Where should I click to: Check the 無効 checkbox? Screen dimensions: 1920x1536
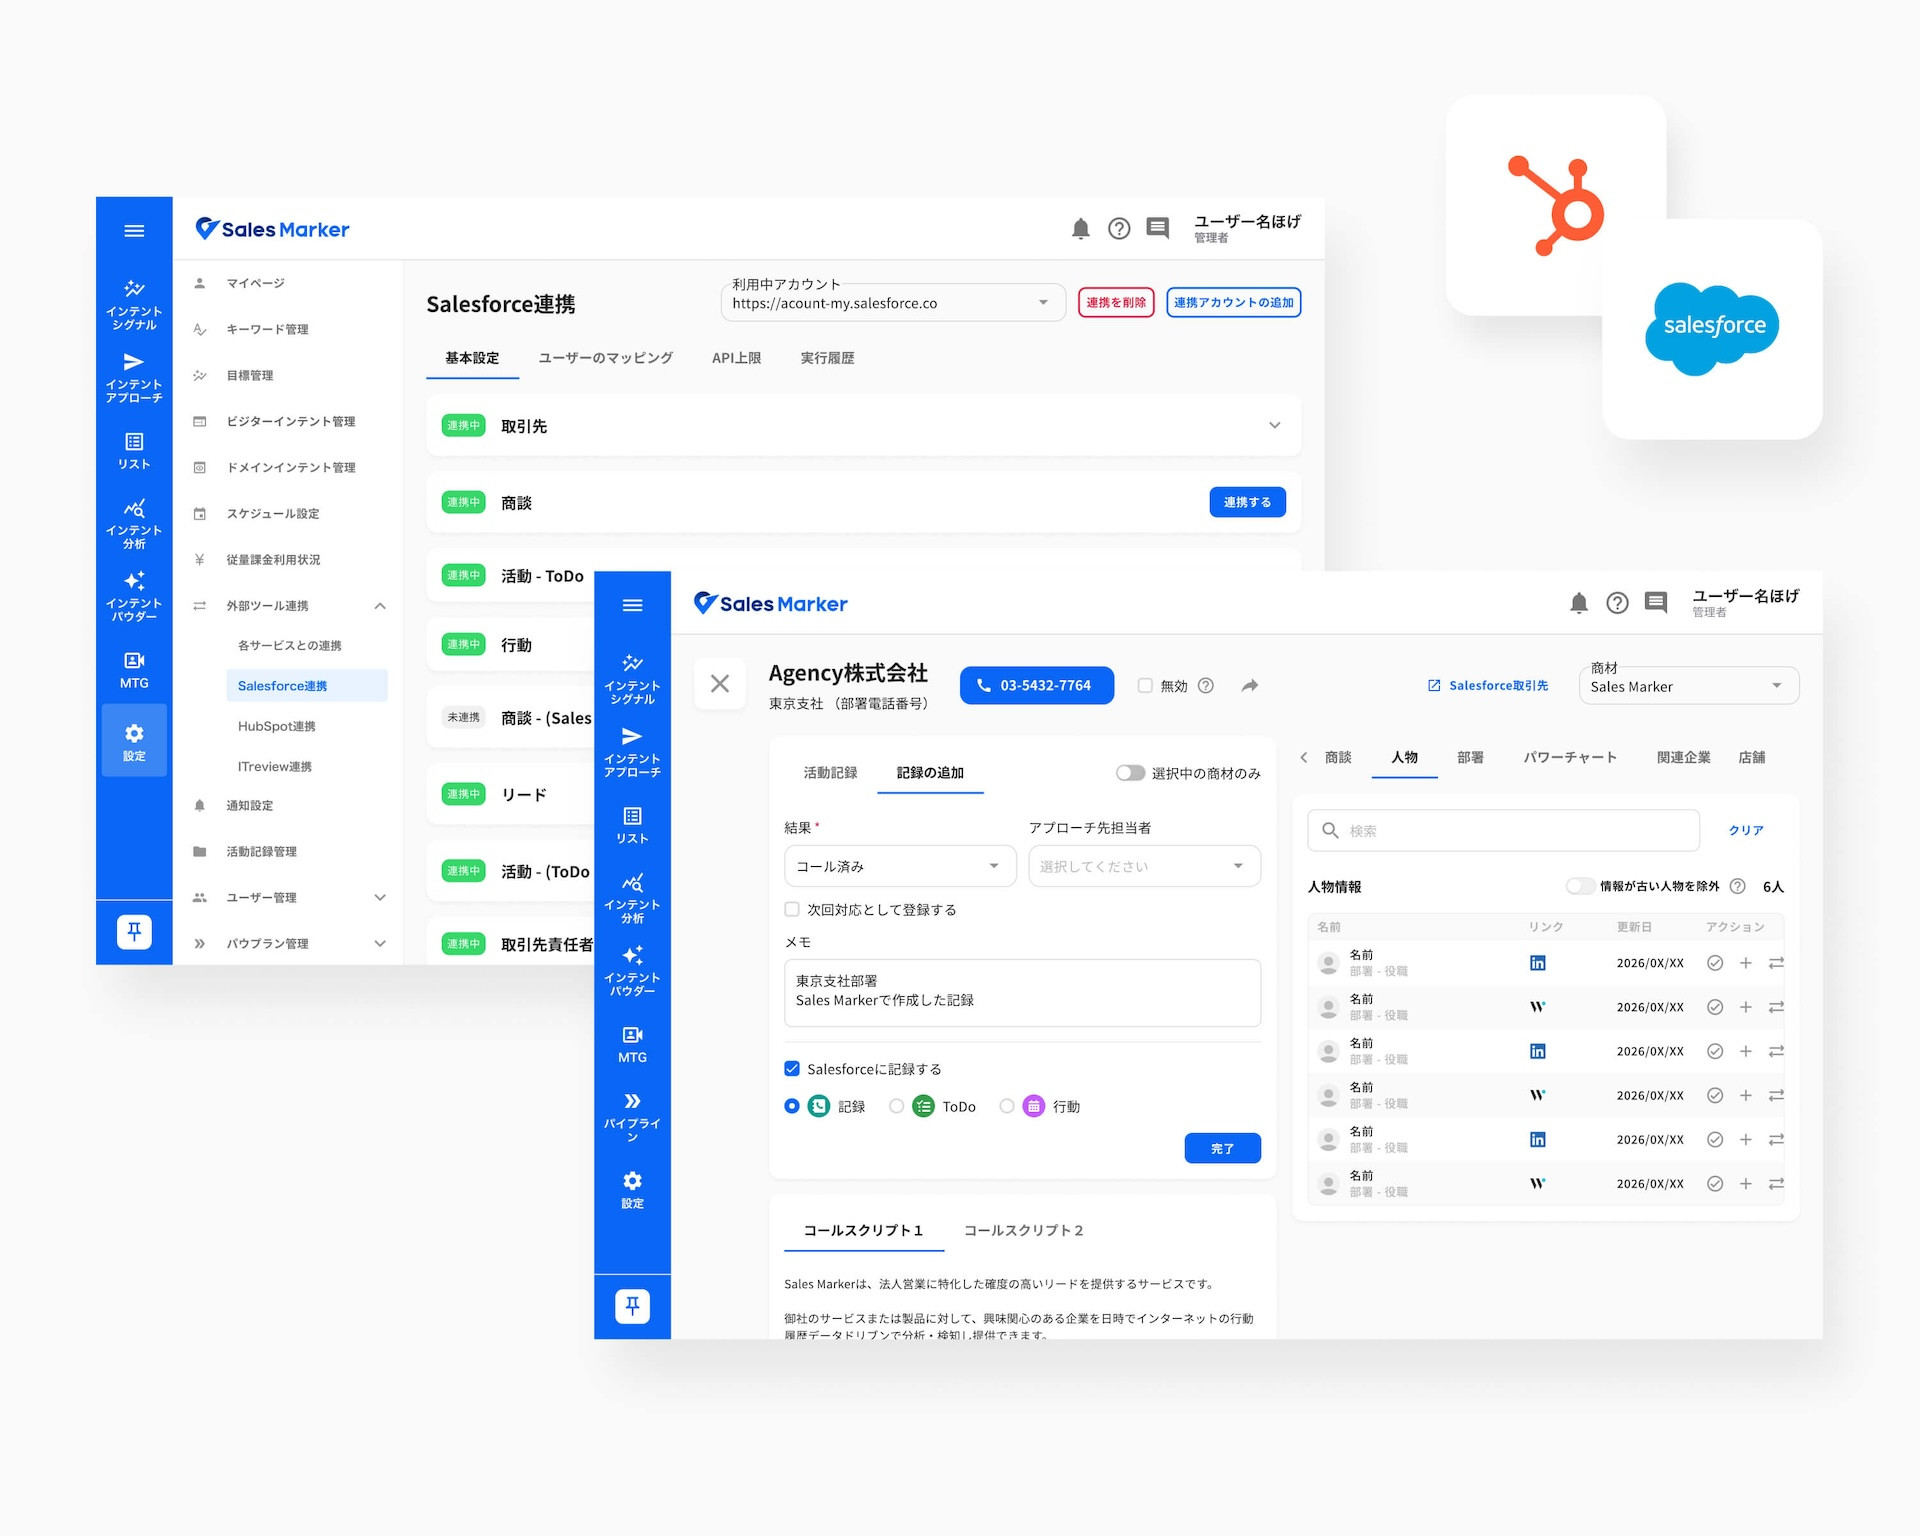1145,686
